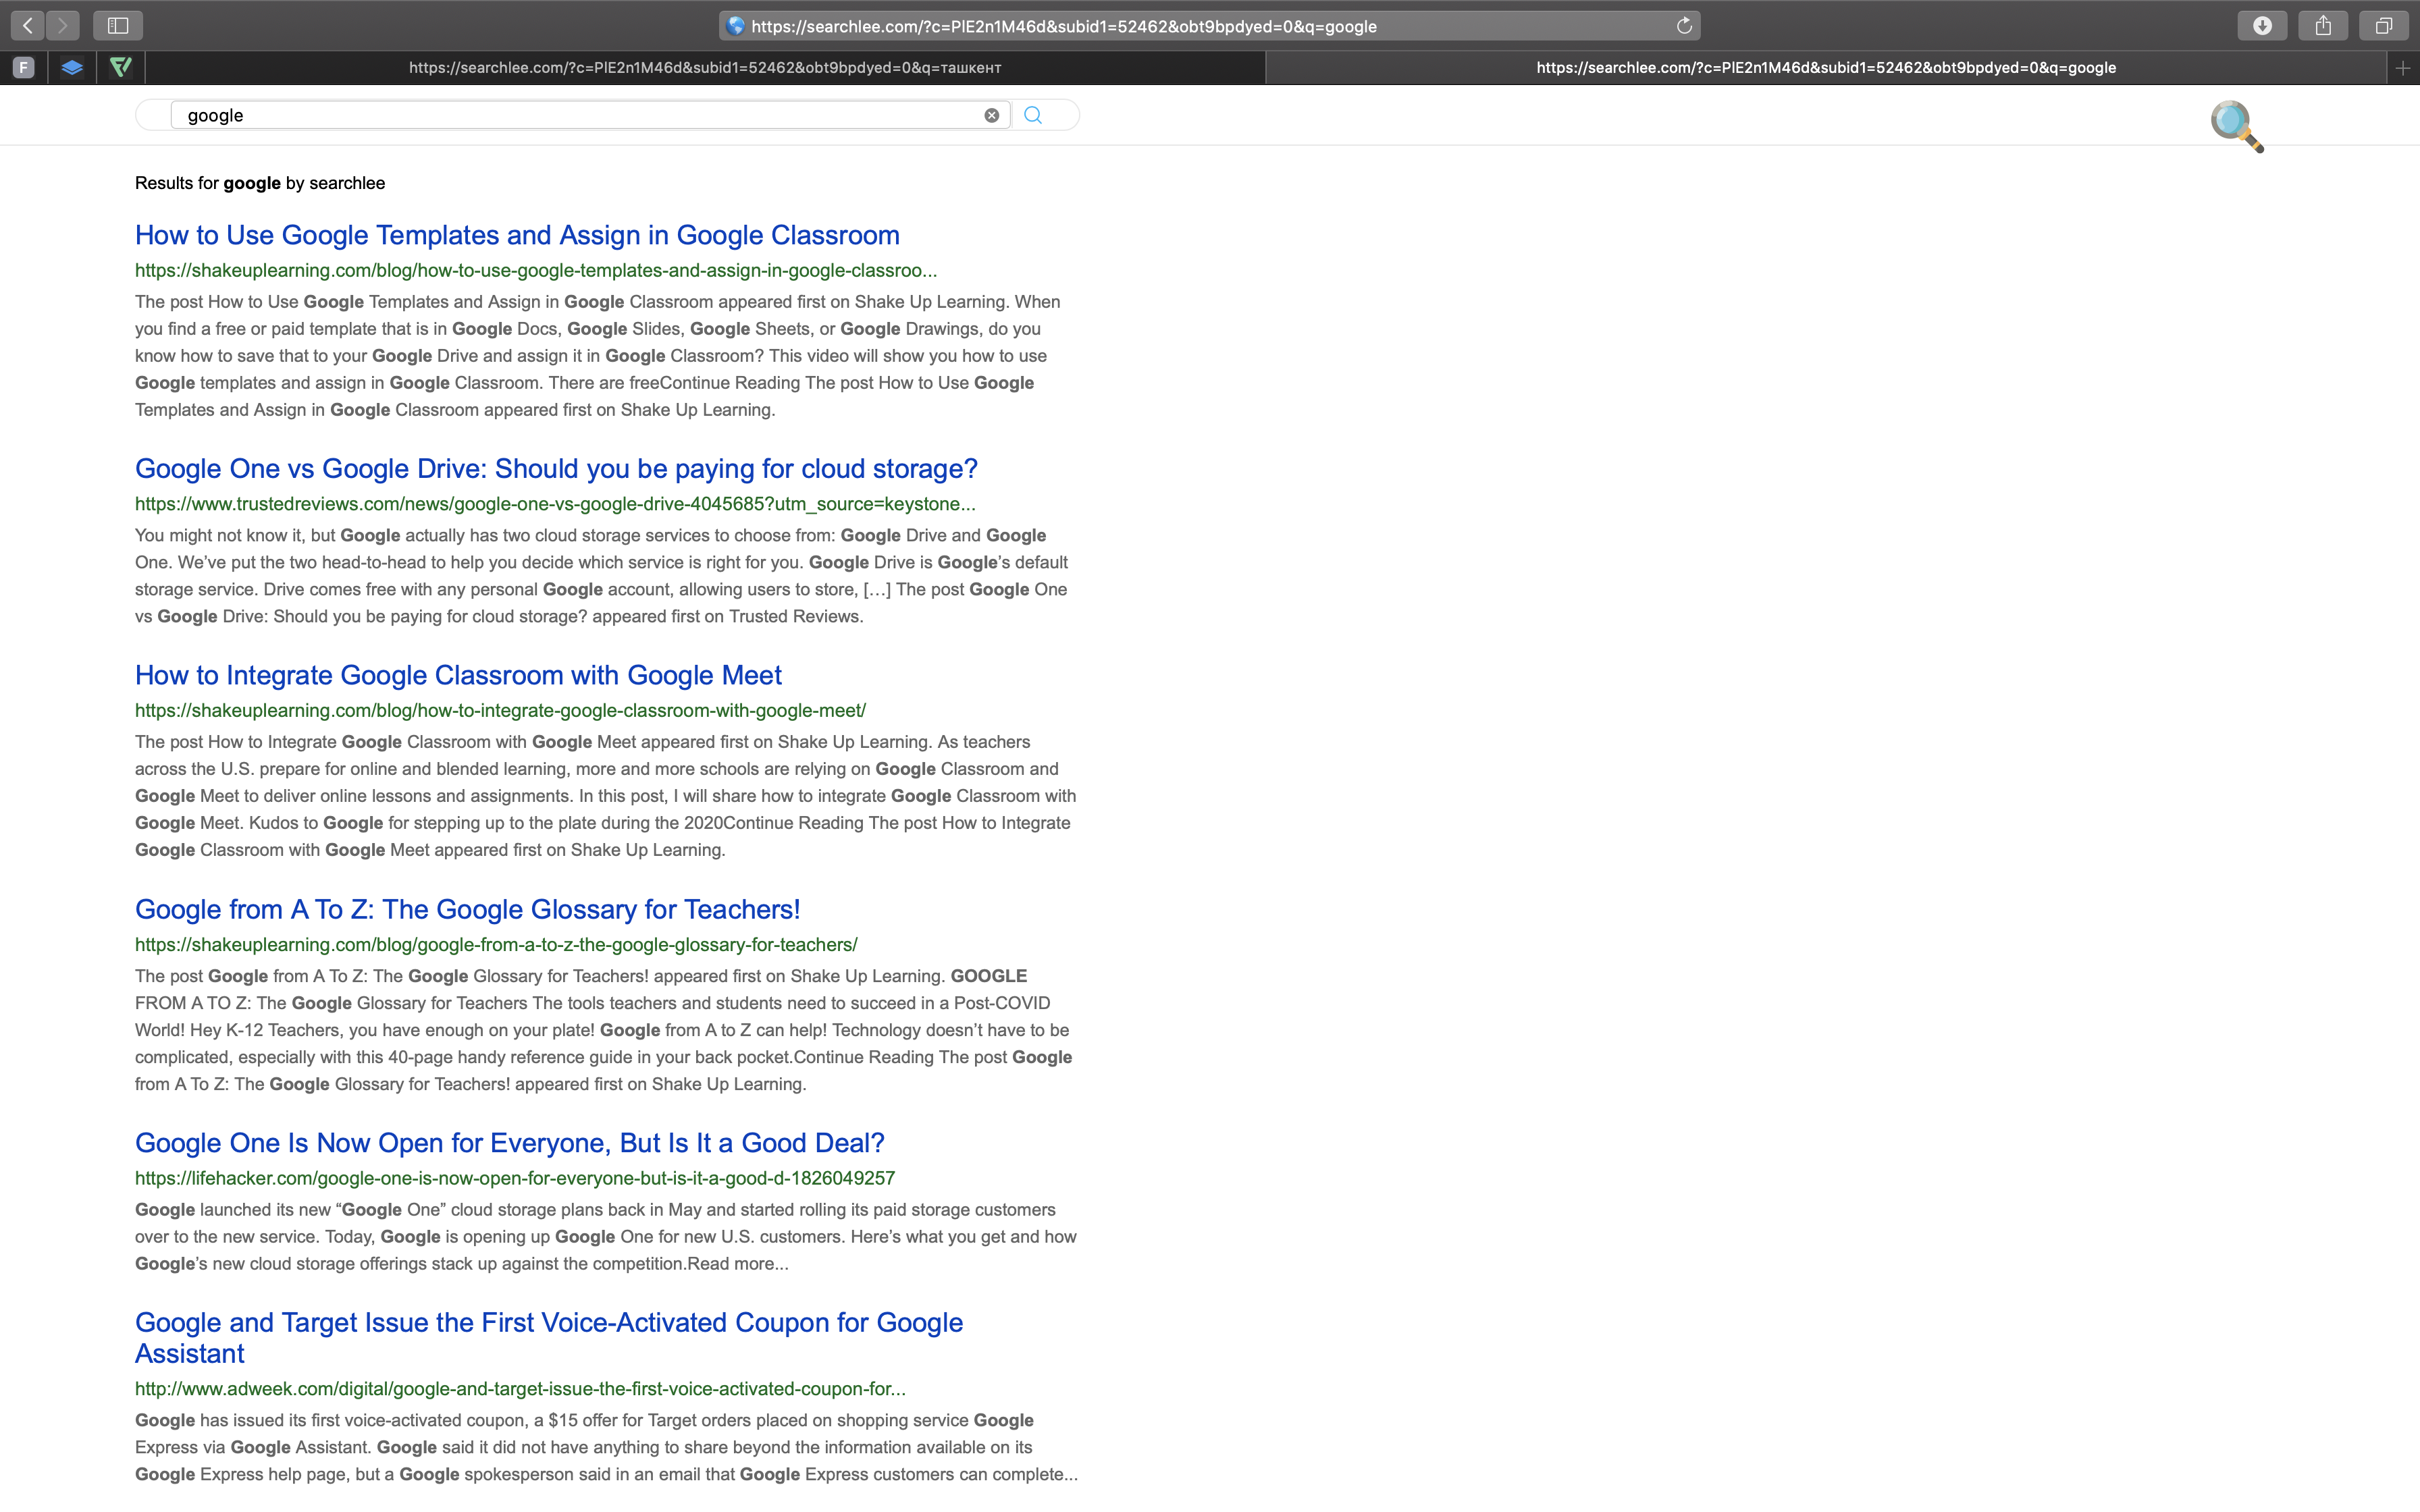
Task: Open Google One Is Now Open result
Action: [x=510, y=1142]
